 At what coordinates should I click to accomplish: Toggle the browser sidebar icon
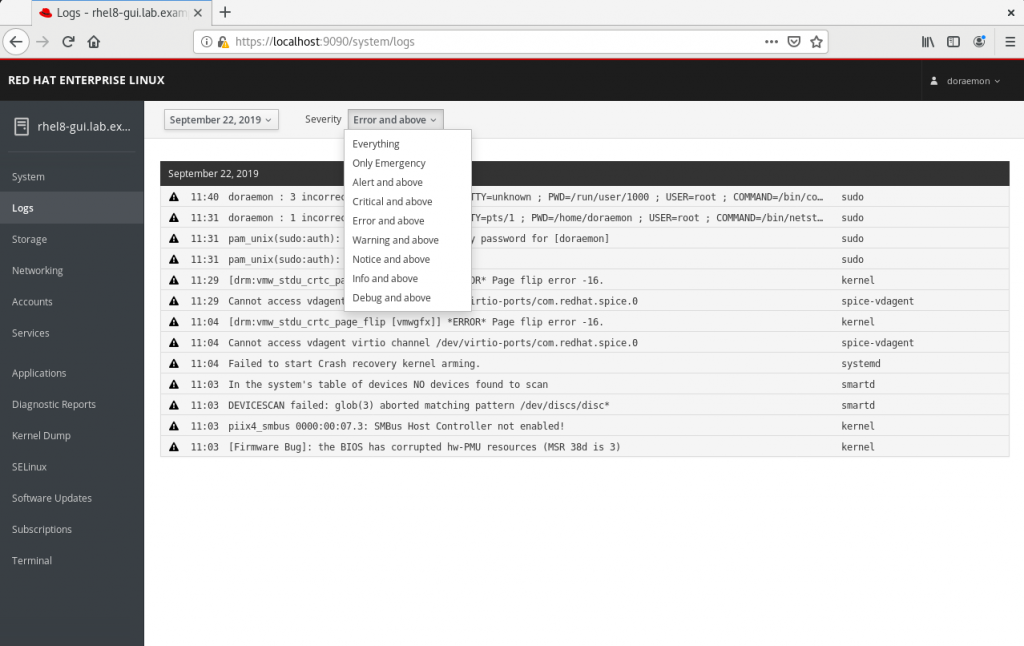click(x=953, y=42)
